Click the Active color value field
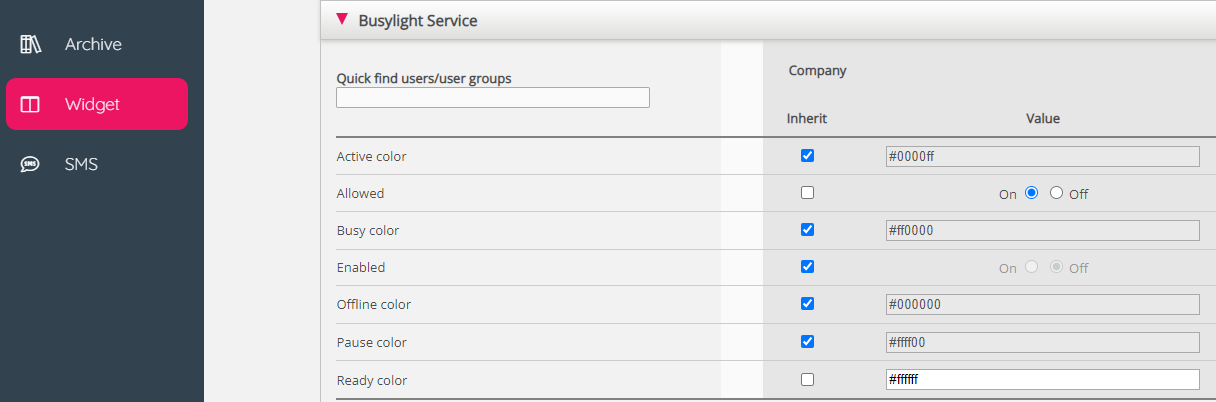 [x=1041, y=156]
